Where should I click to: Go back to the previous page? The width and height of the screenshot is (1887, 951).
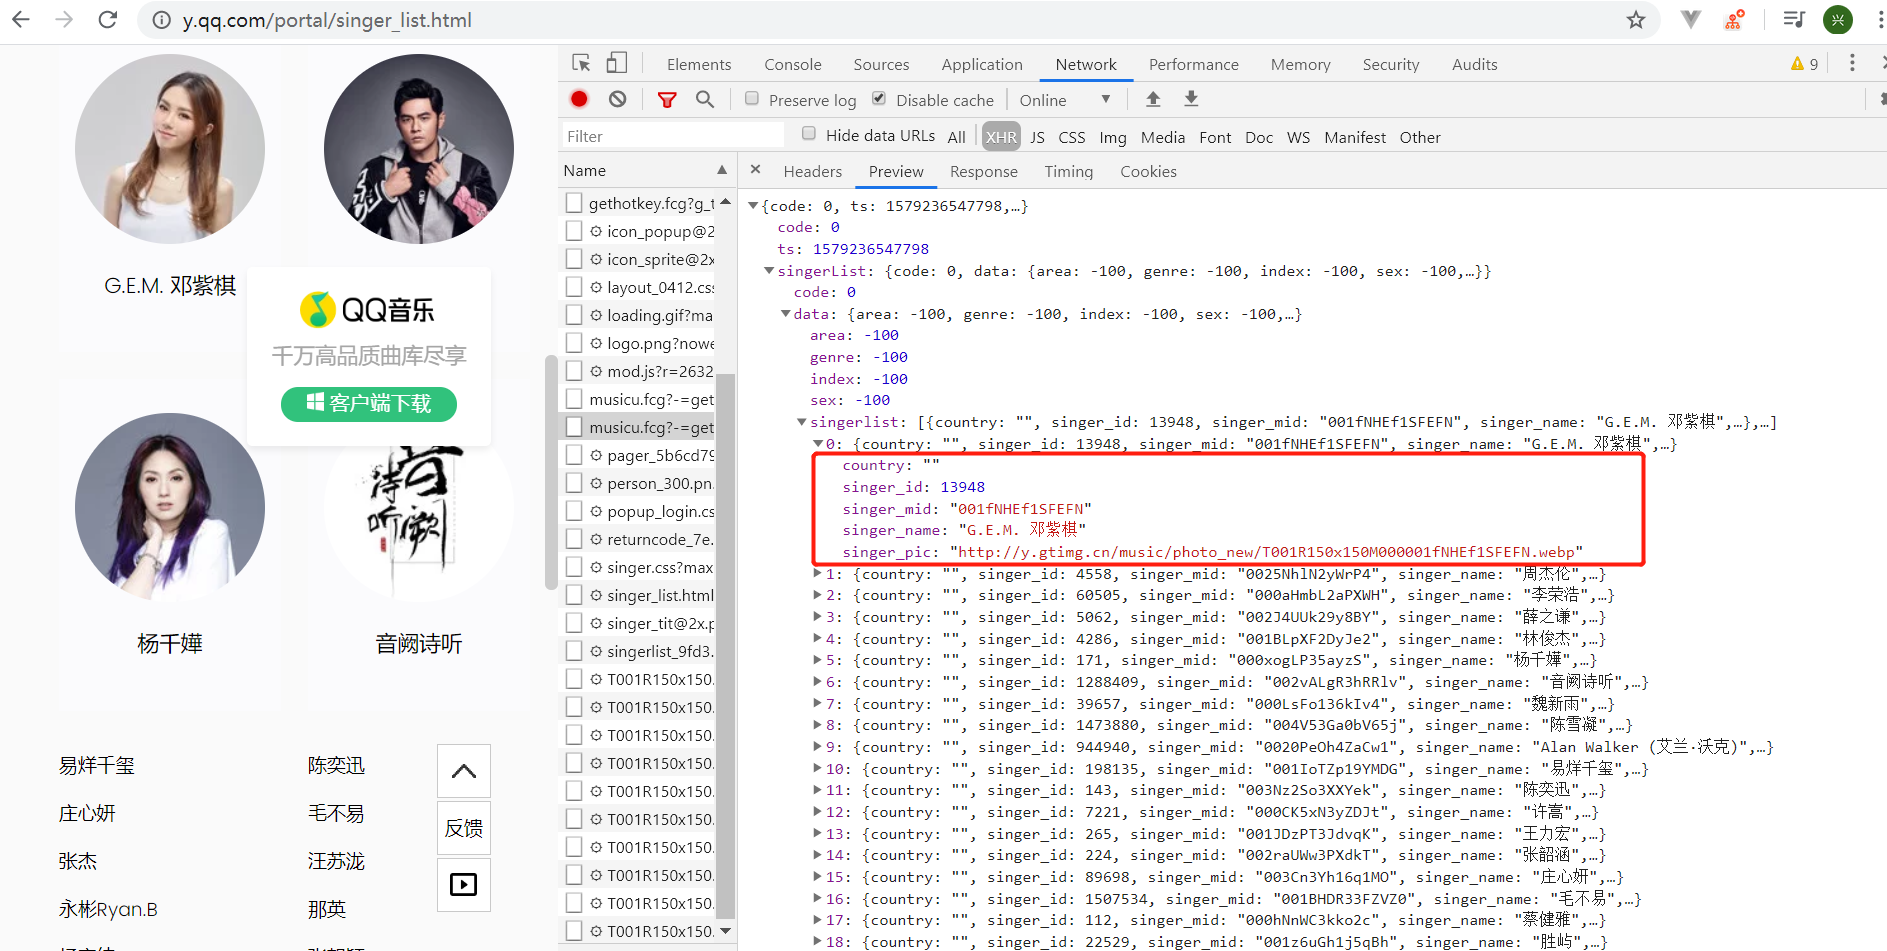point(21,19)
